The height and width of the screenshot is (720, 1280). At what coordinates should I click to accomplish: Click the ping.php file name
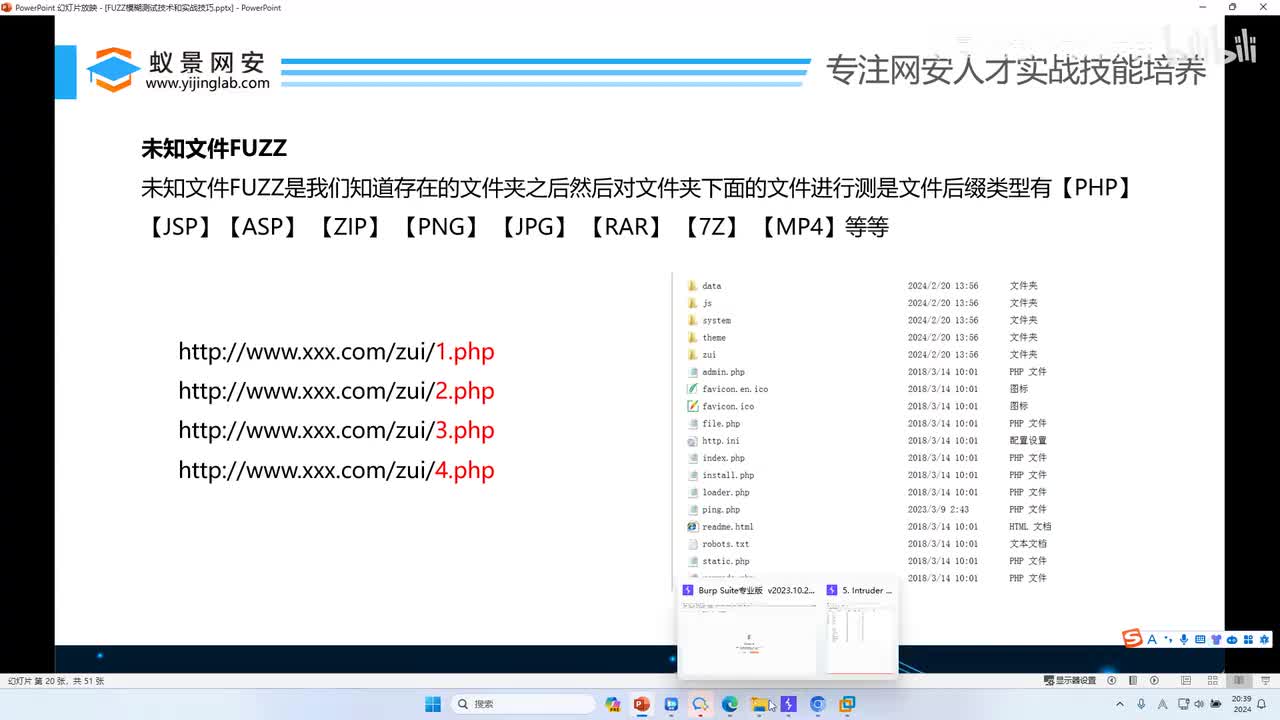point(721,510)
